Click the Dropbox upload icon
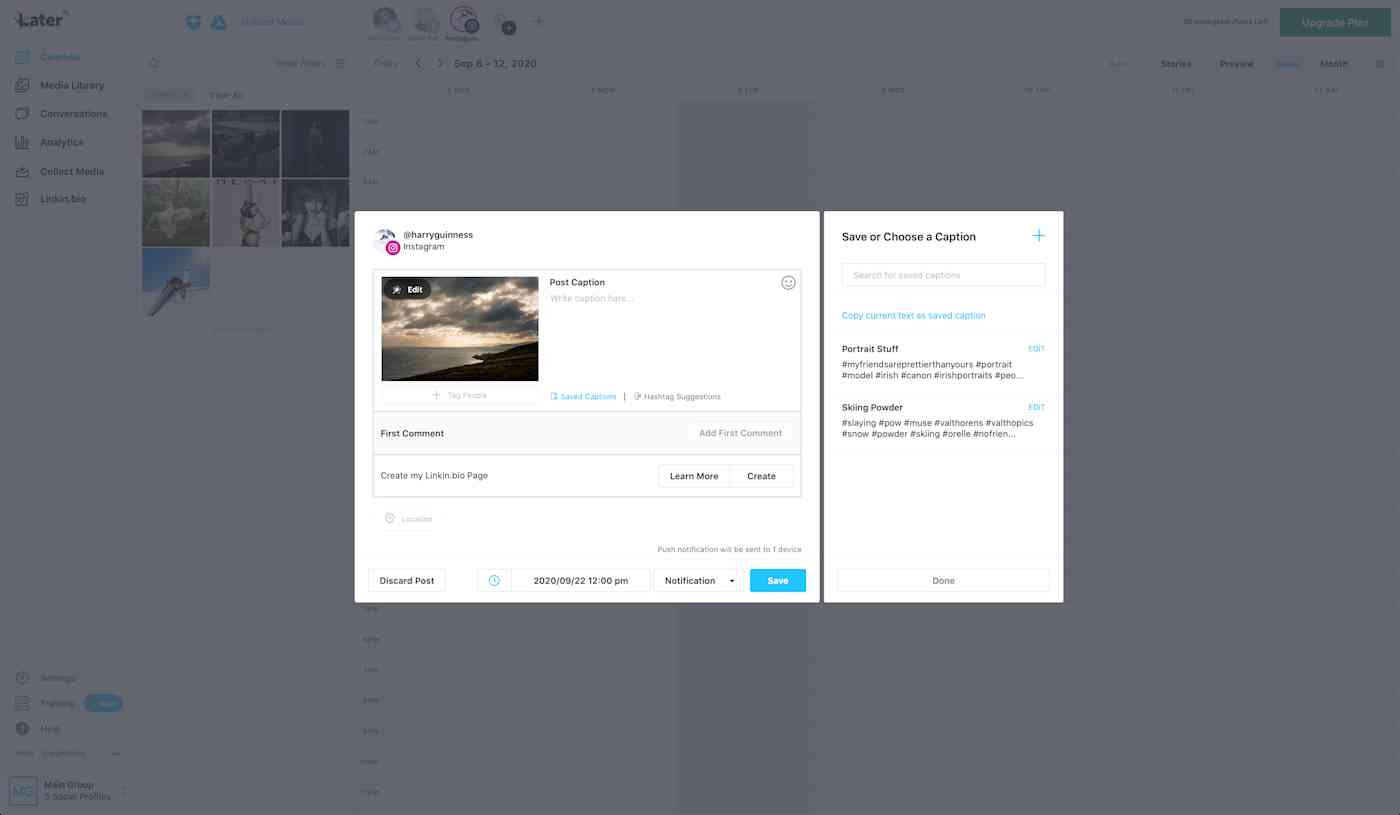This screenshot has width=1400, height=815. click(194, 22)
